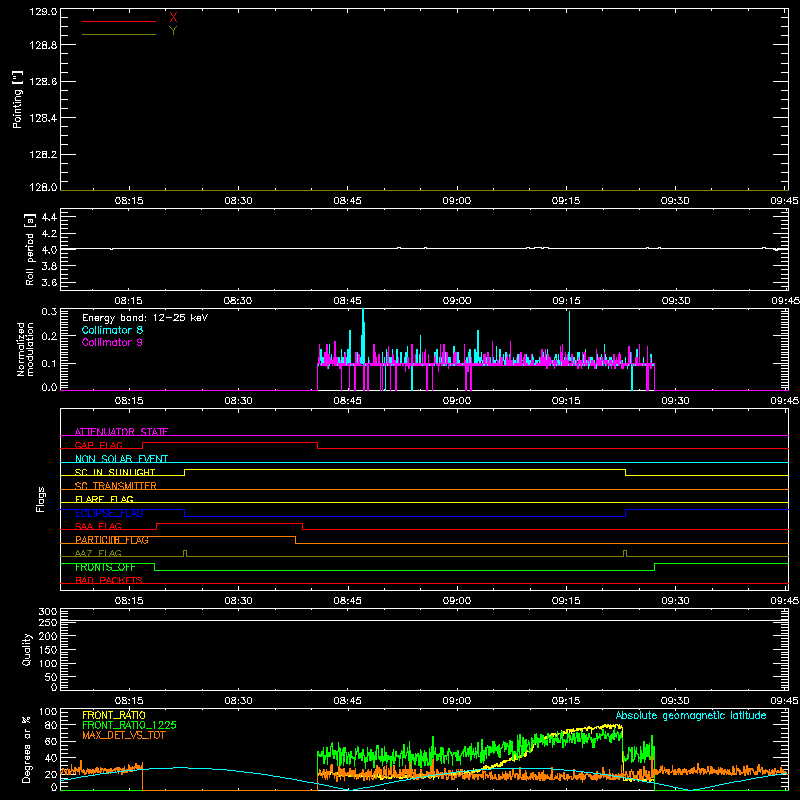
Task: Click the cyan 'Collimator 8' legend text
Action: click(112, 330)
